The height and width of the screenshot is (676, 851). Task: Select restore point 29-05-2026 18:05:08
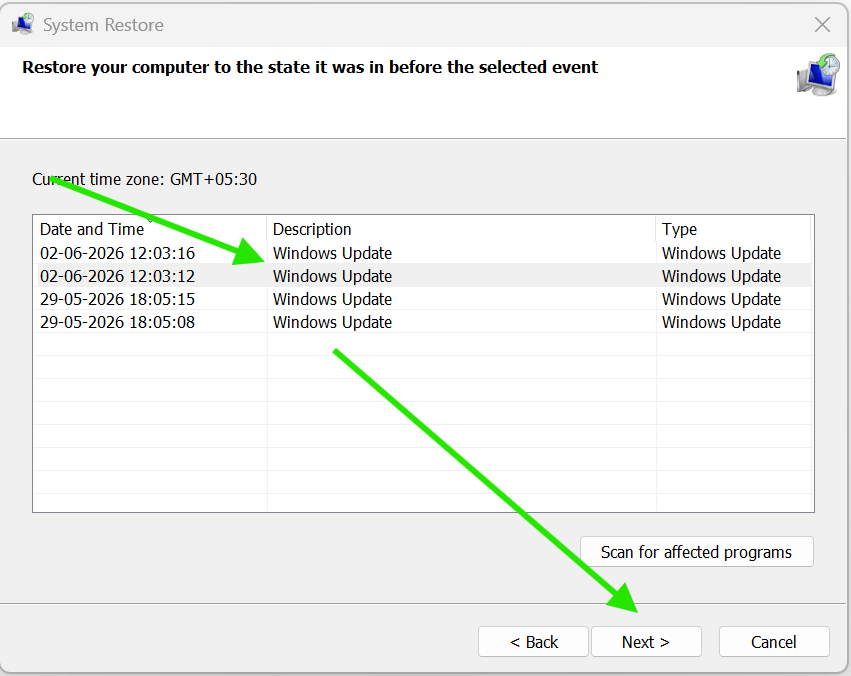click(x=423, y=322)
